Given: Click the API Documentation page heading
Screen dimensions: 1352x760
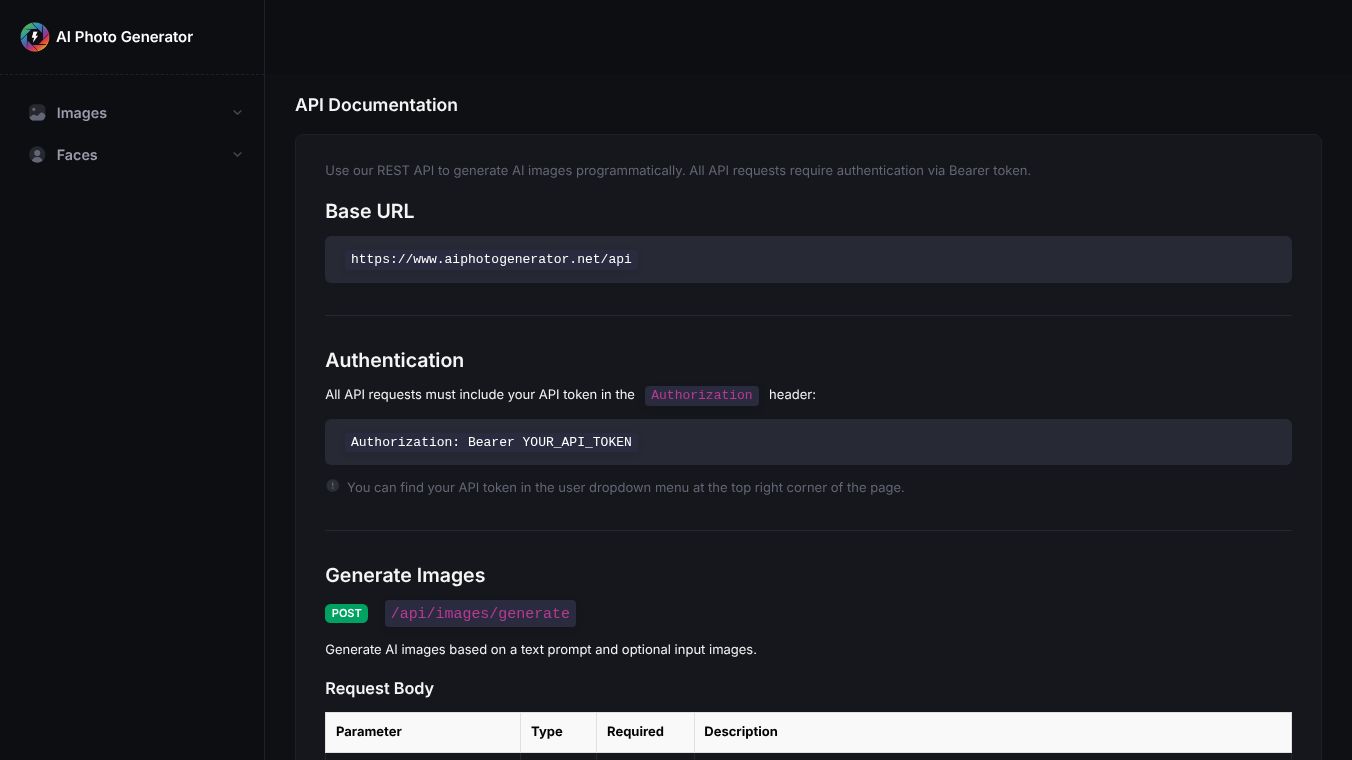Looking at the screenshot, I should click(376, 105).
